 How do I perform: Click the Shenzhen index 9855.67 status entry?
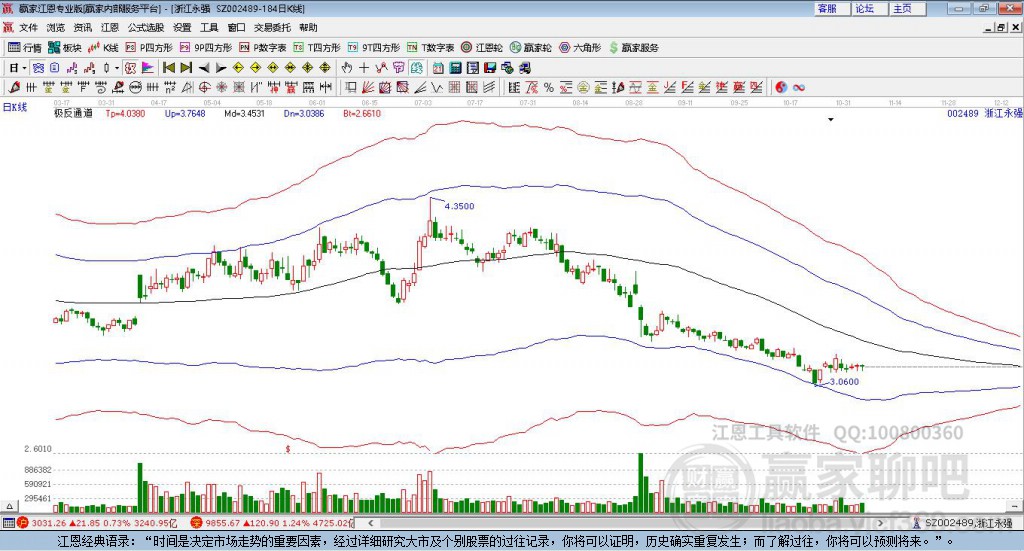point(272,523)
